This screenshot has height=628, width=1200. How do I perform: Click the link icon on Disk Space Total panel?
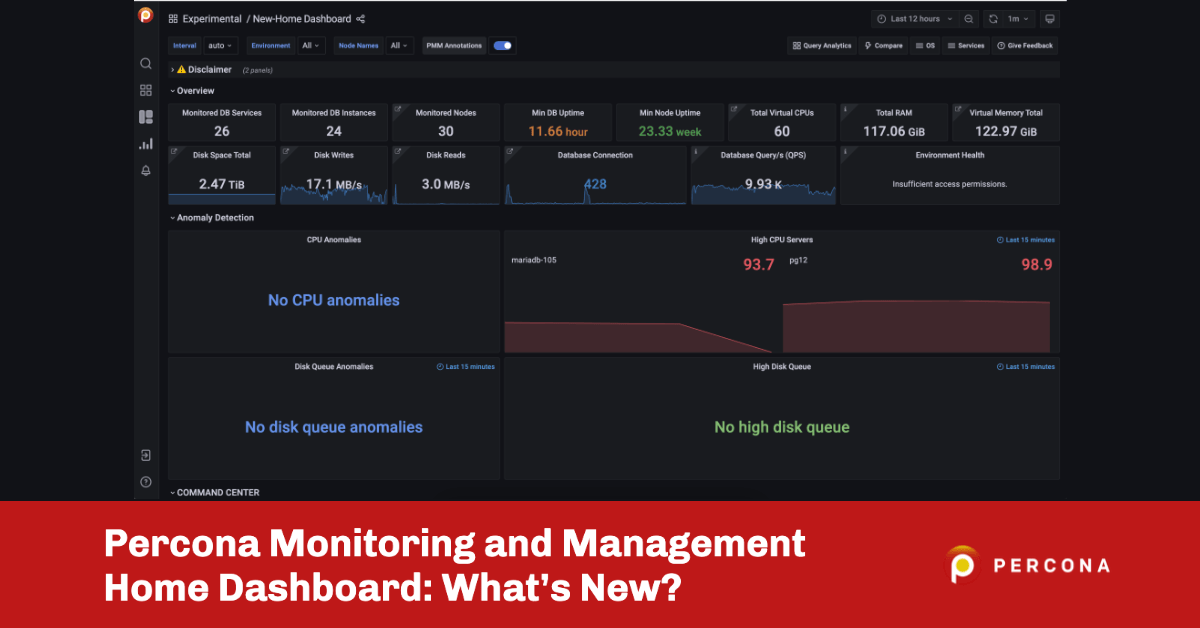(174, 151)
